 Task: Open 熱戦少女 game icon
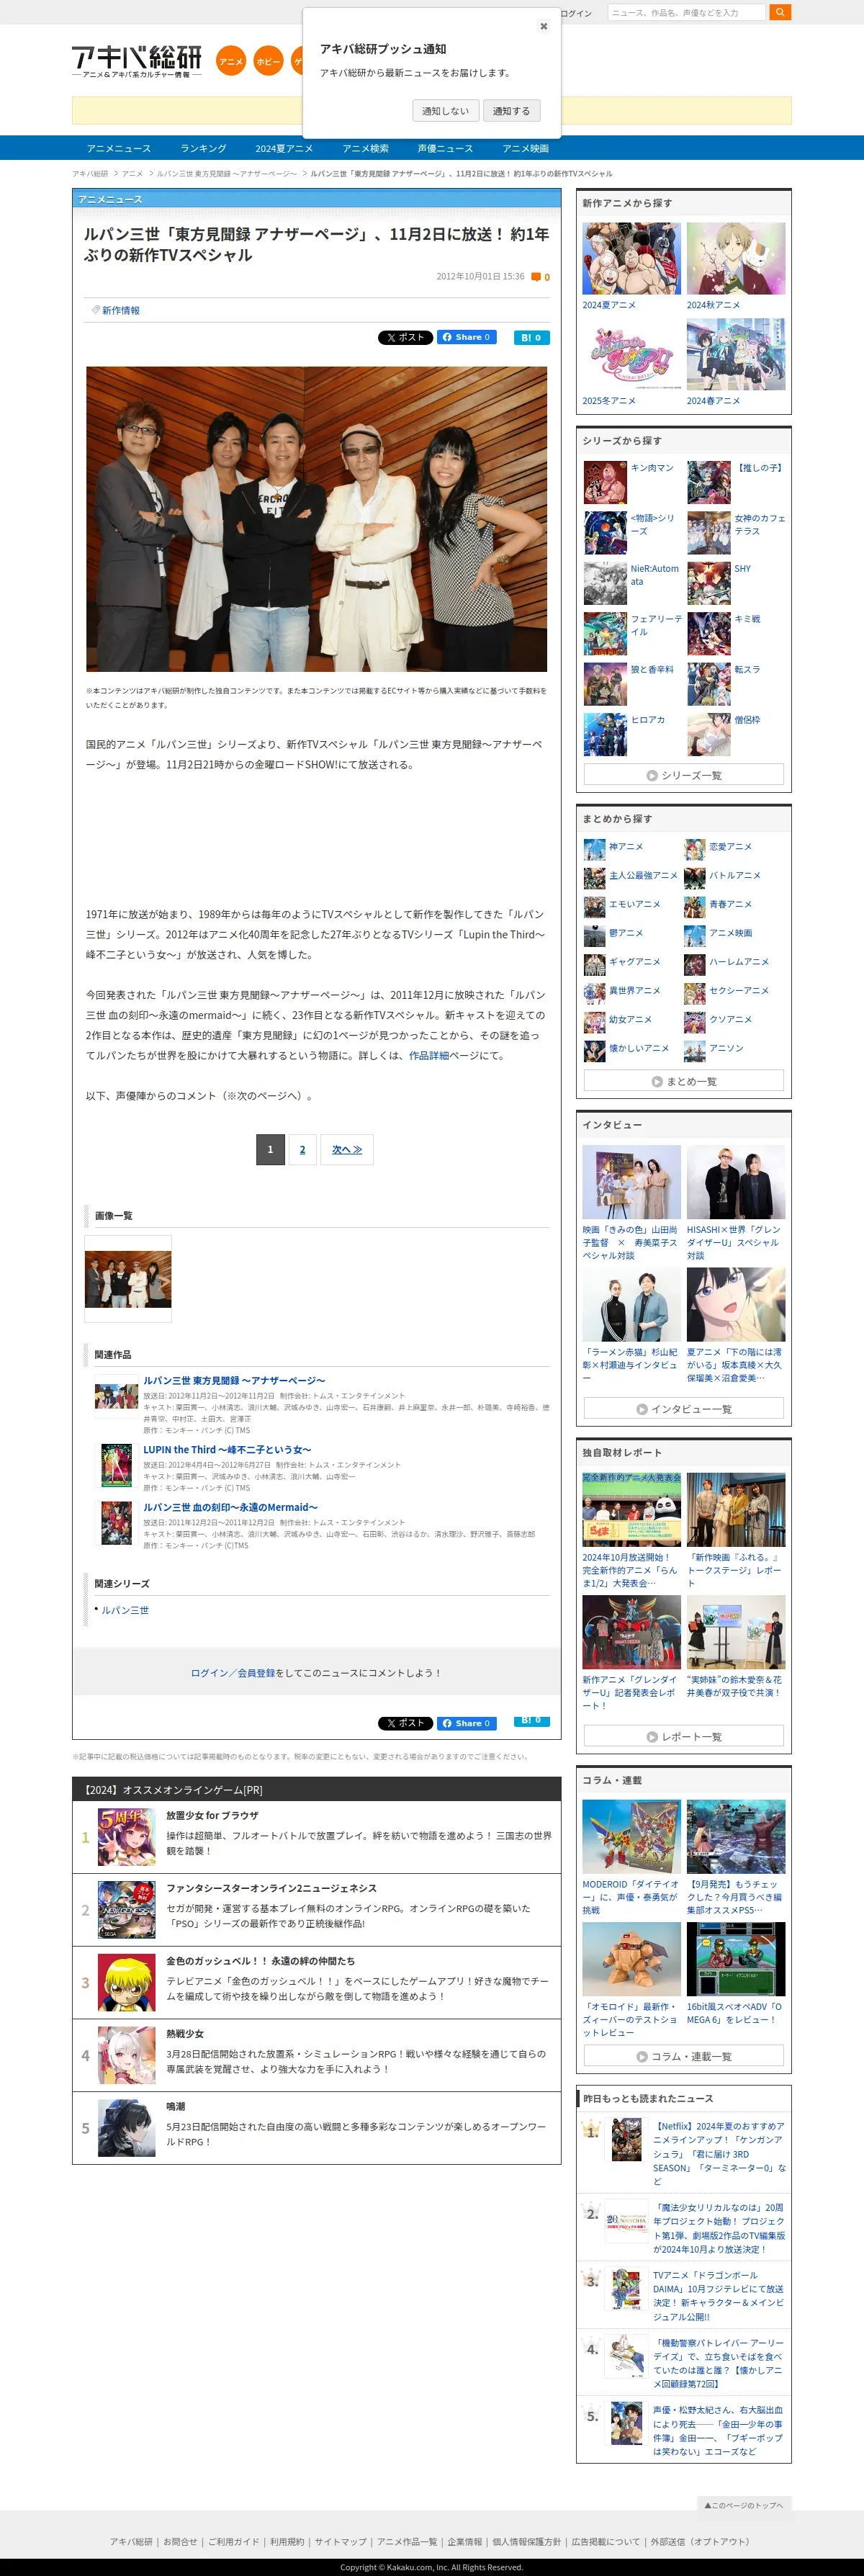point(127,2055)
